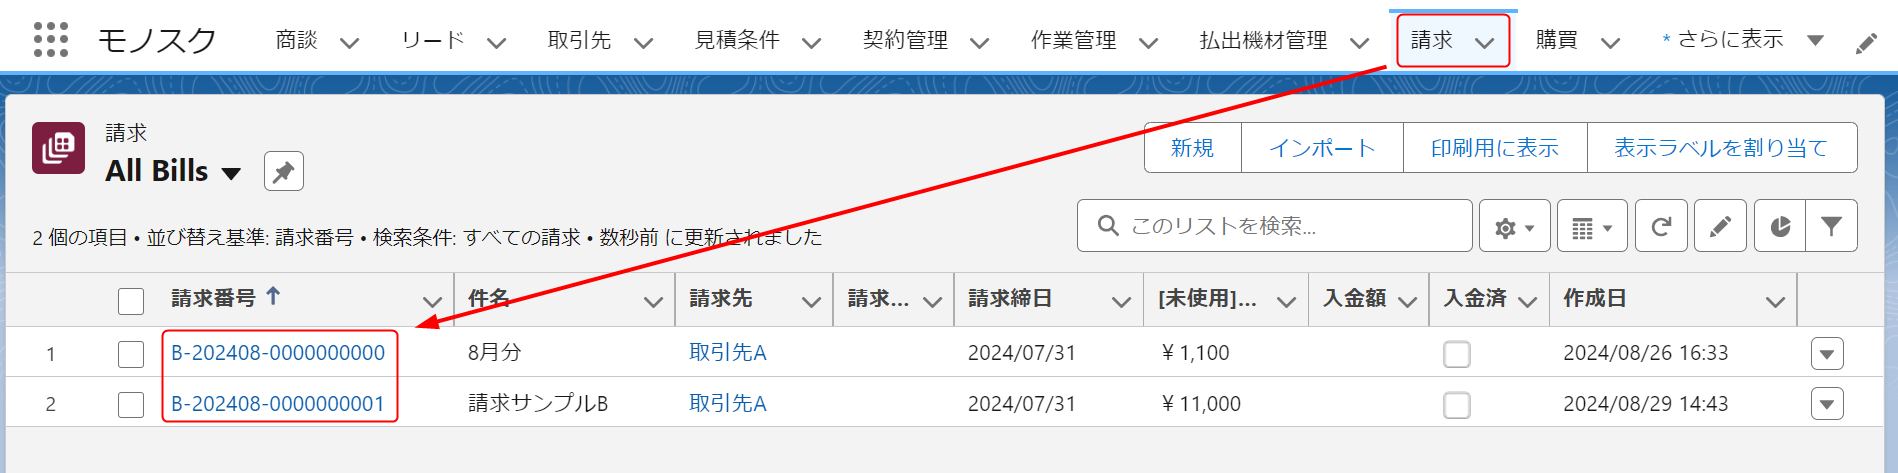Select row checkbox for B-202408-0000000000
This screenshot has height=473, width=1898.
click(131, 354)
